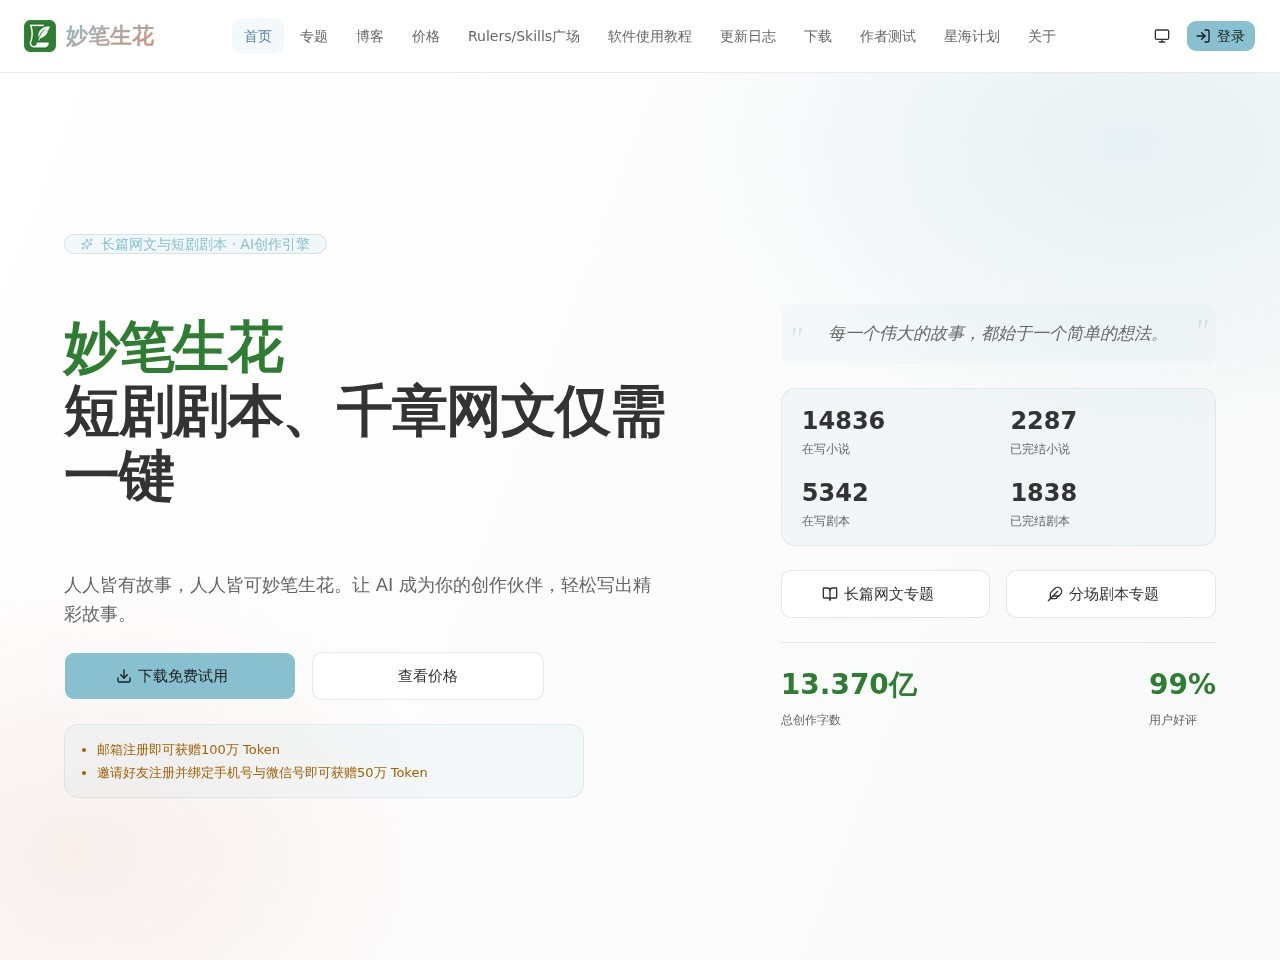Viewport: 1280px width, 960px height.
Task: Click the download icon in 下载免费试用
Action: pos(124,676)
